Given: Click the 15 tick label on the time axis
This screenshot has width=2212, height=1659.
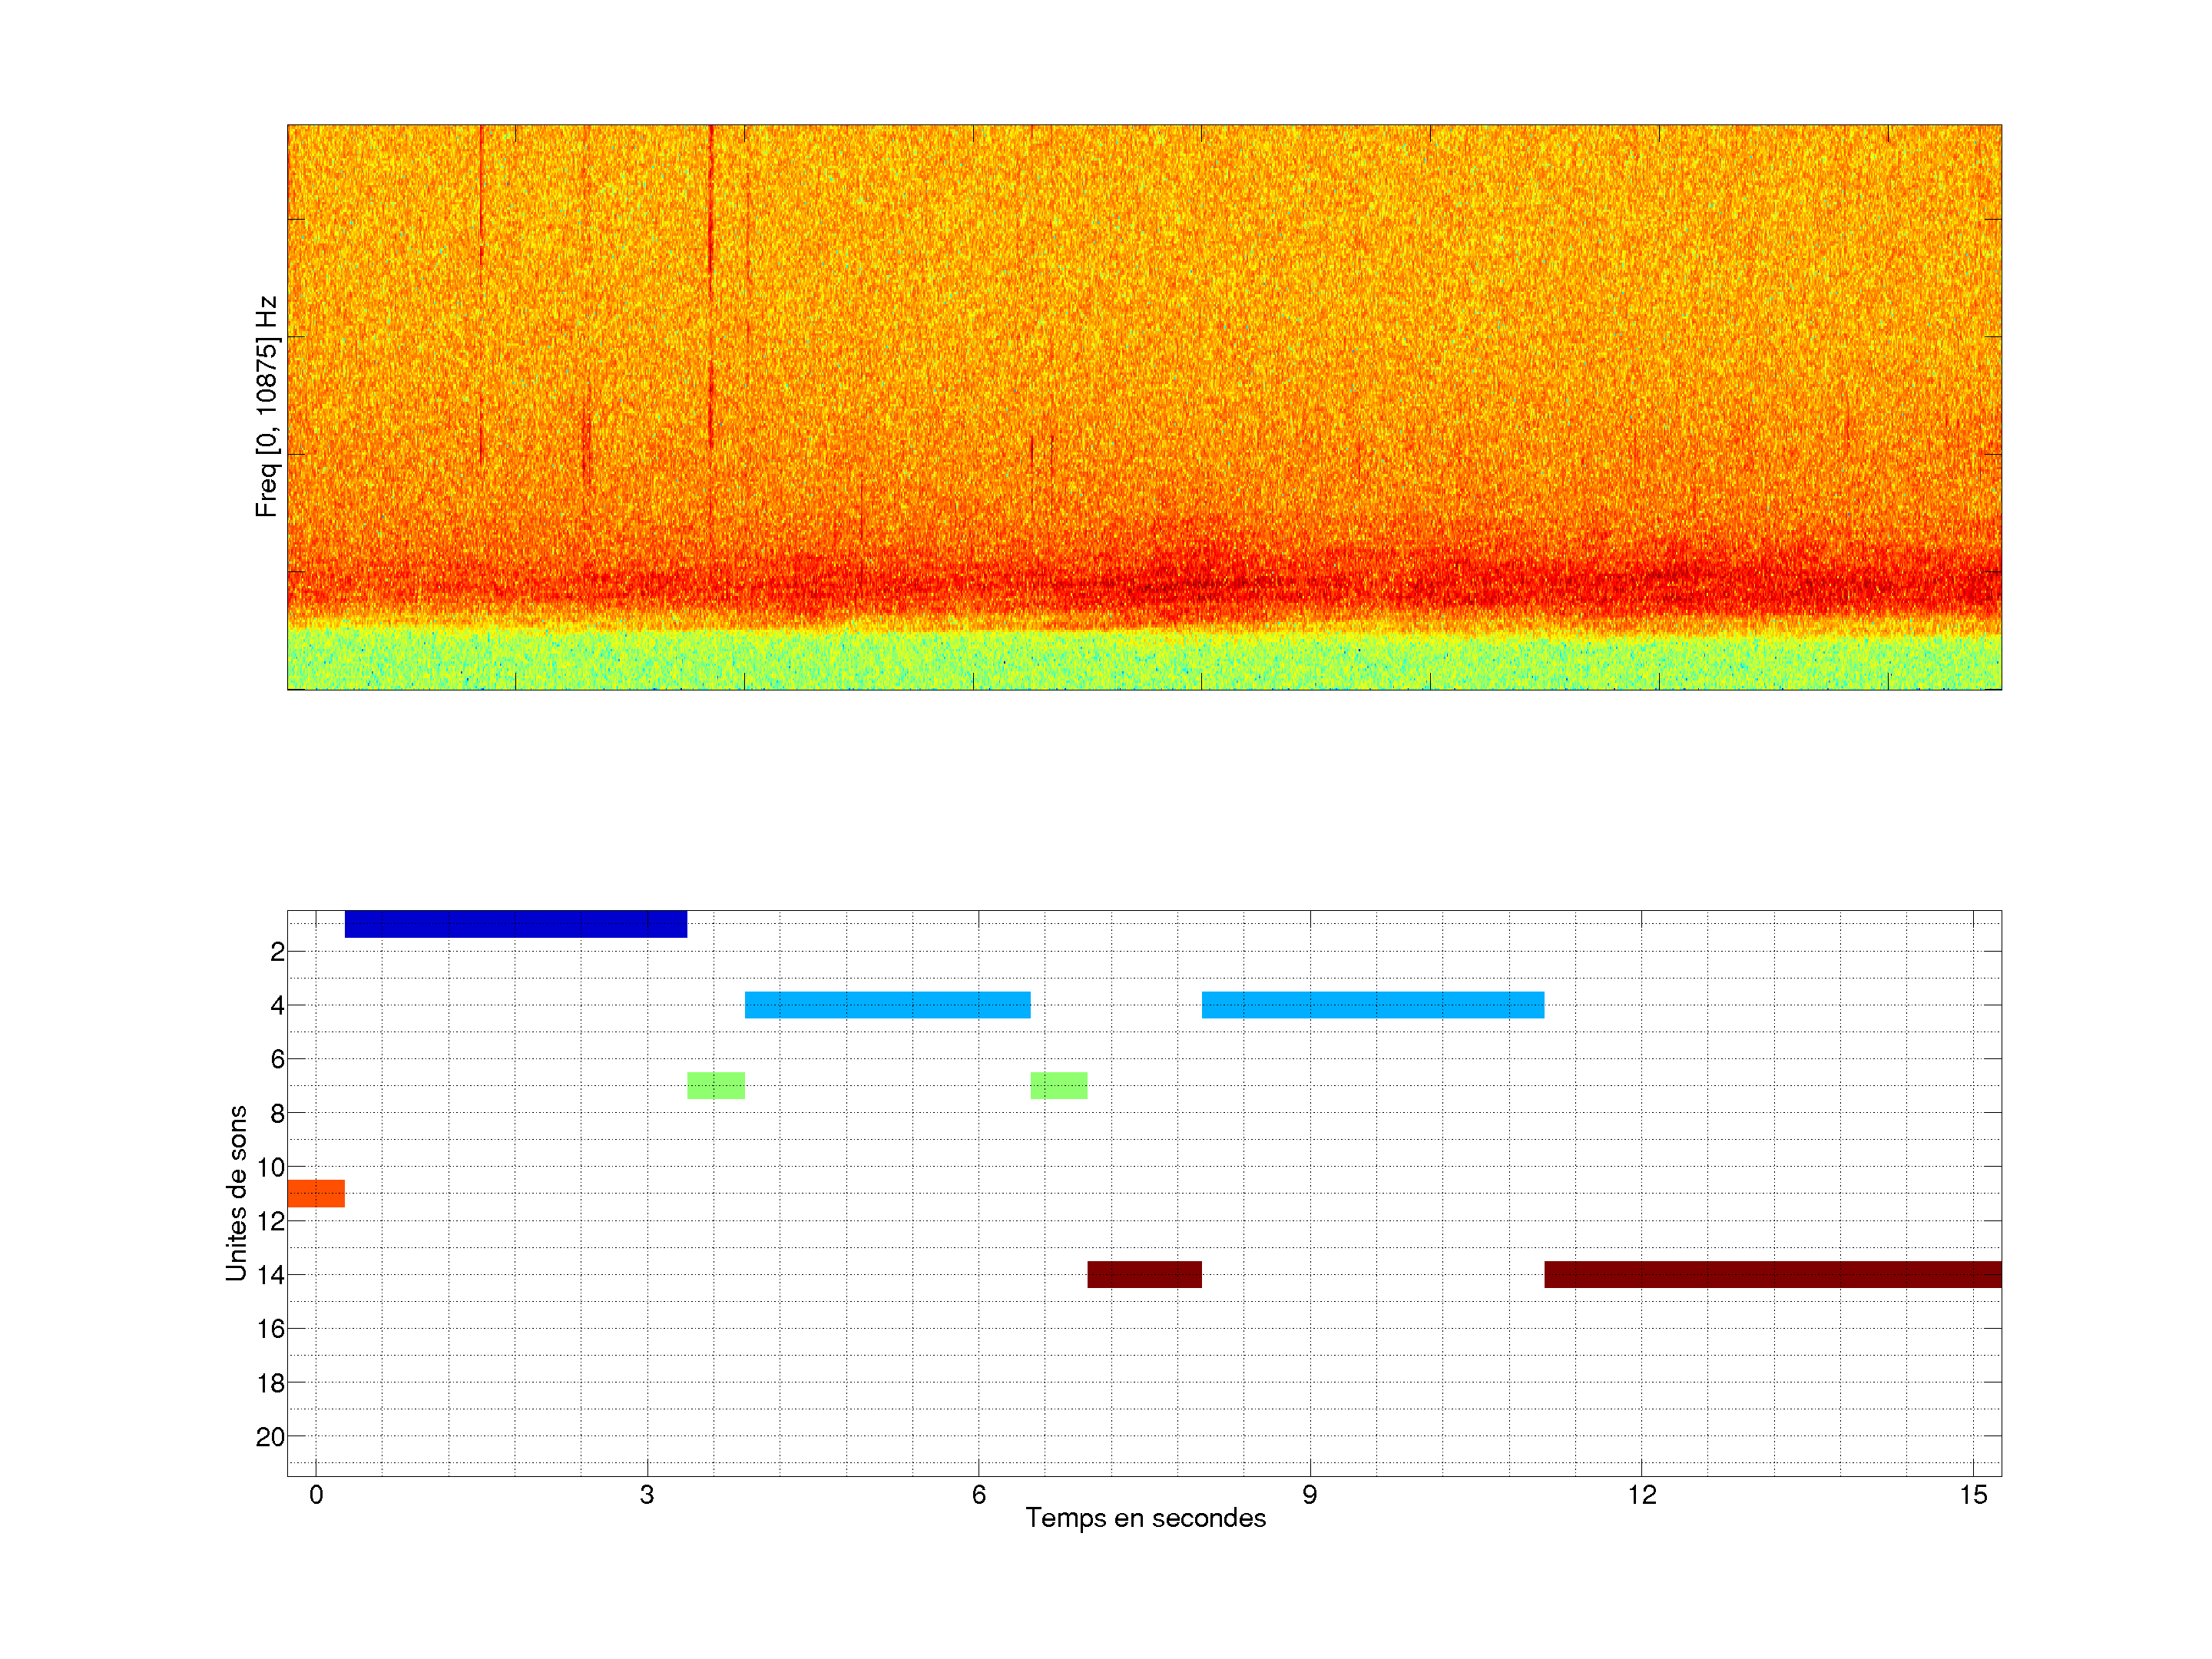Looking at the screenshot, I should pos(1973,1496).
